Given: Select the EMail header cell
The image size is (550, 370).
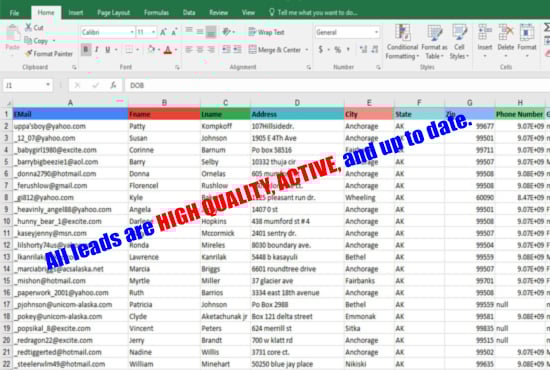Looking at the screenshot, I should coord(71,114).
